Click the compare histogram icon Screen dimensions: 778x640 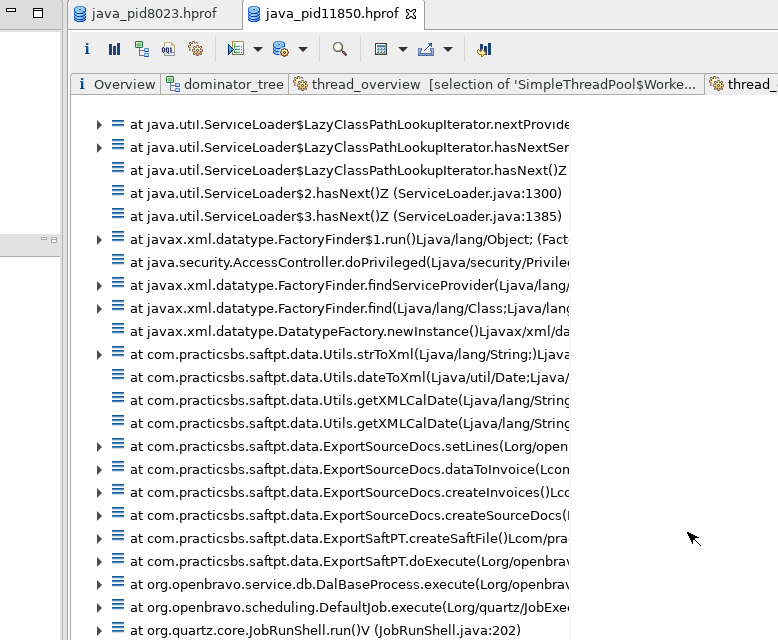point(485,49)
